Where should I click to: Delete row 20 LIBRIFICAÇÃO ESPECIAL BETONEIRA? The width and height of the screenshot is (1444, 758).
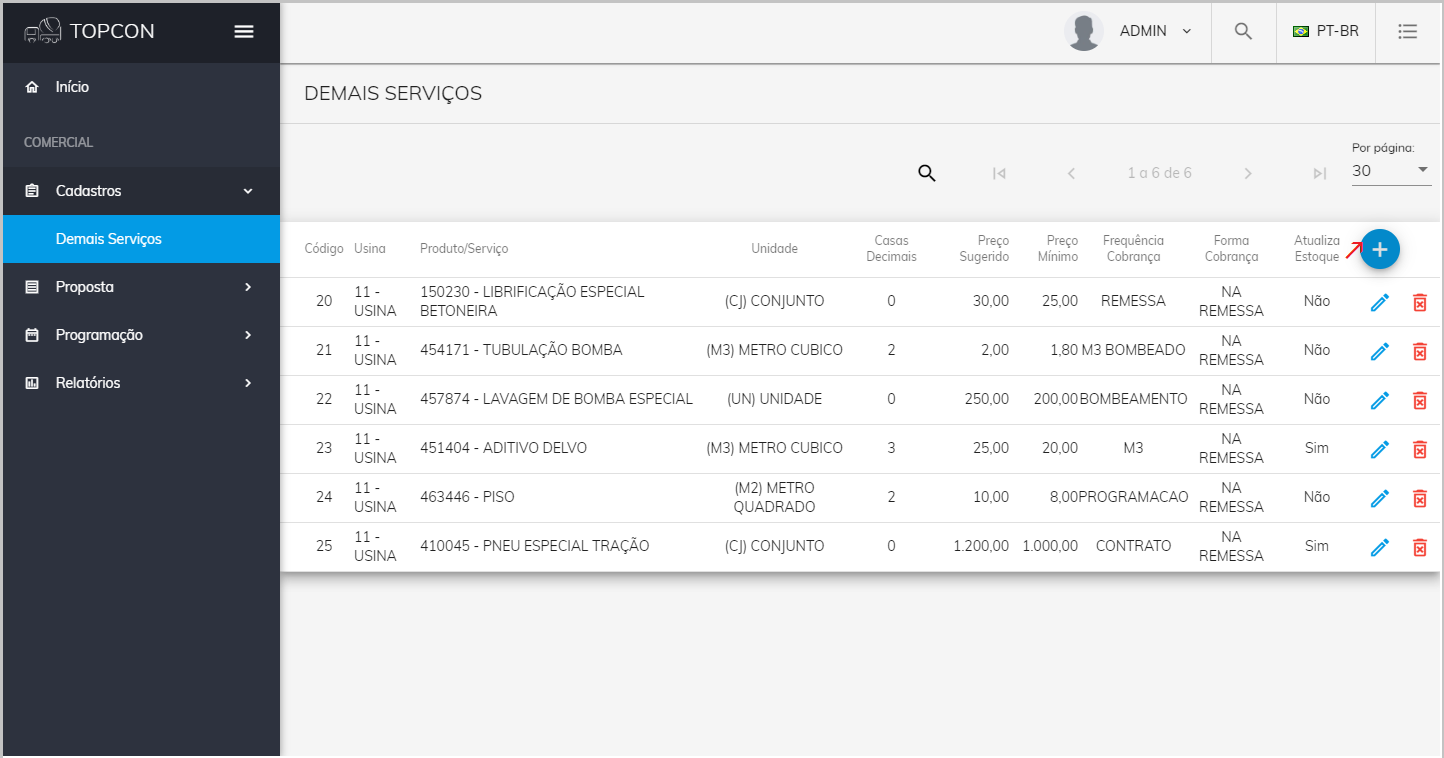click(x=1419, y=302)
